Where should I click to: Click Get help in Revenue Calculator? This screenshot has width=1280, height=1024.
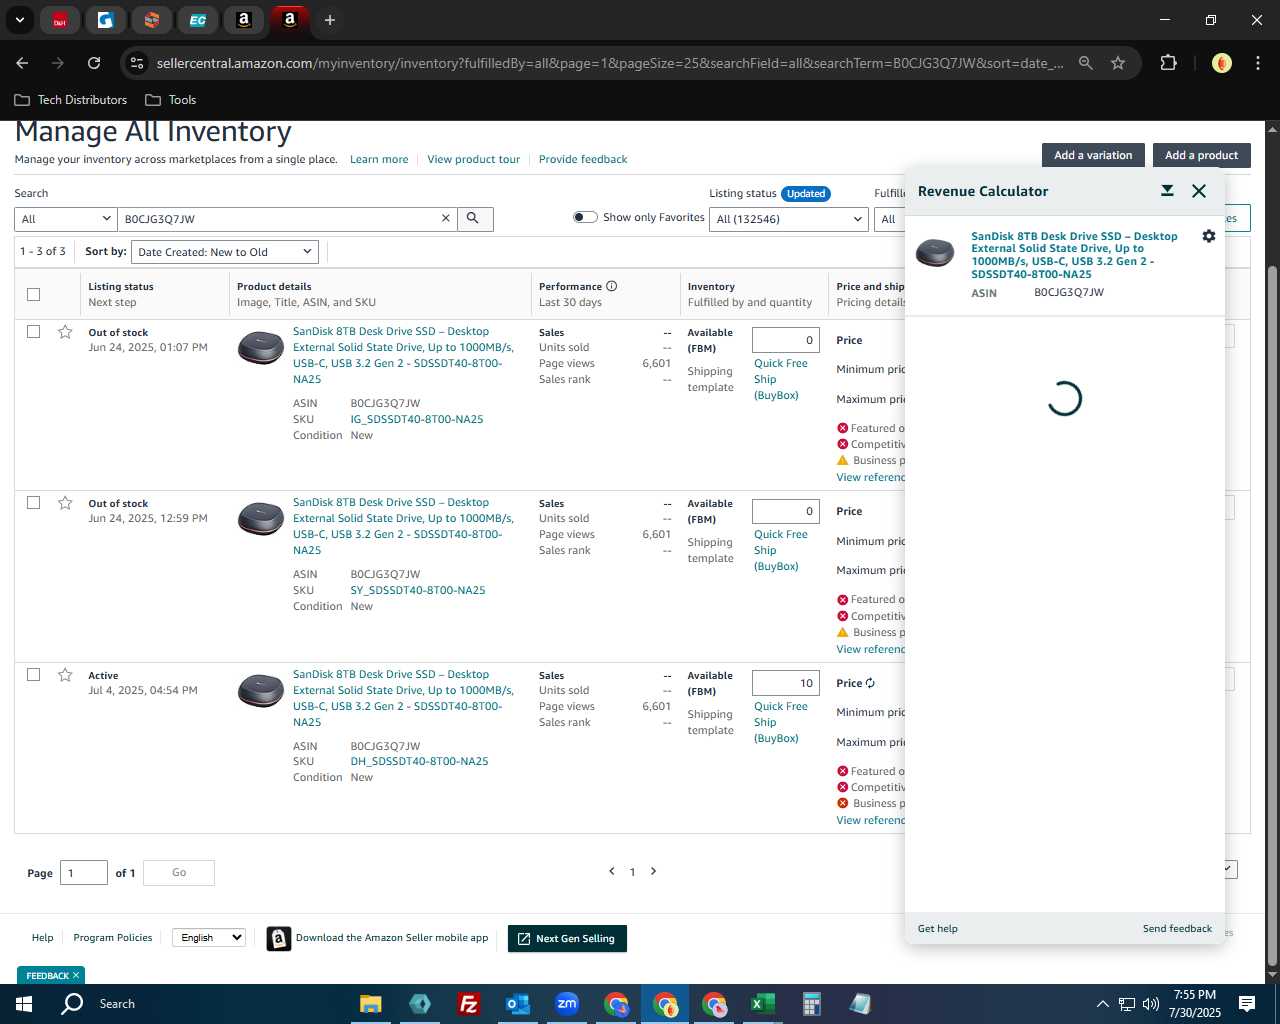938,928
